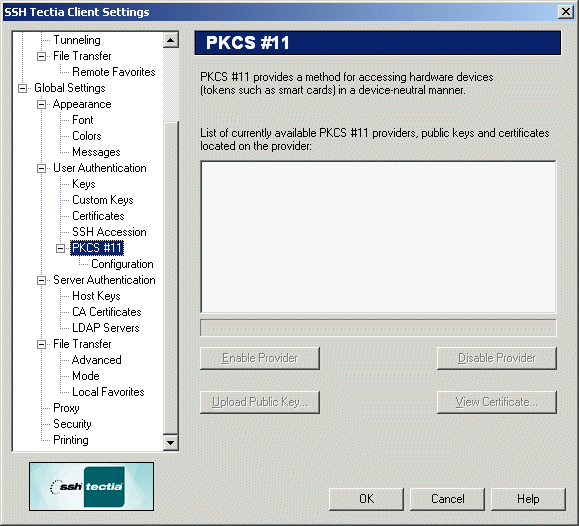Select Printing in the tree

tap(71, 440)
